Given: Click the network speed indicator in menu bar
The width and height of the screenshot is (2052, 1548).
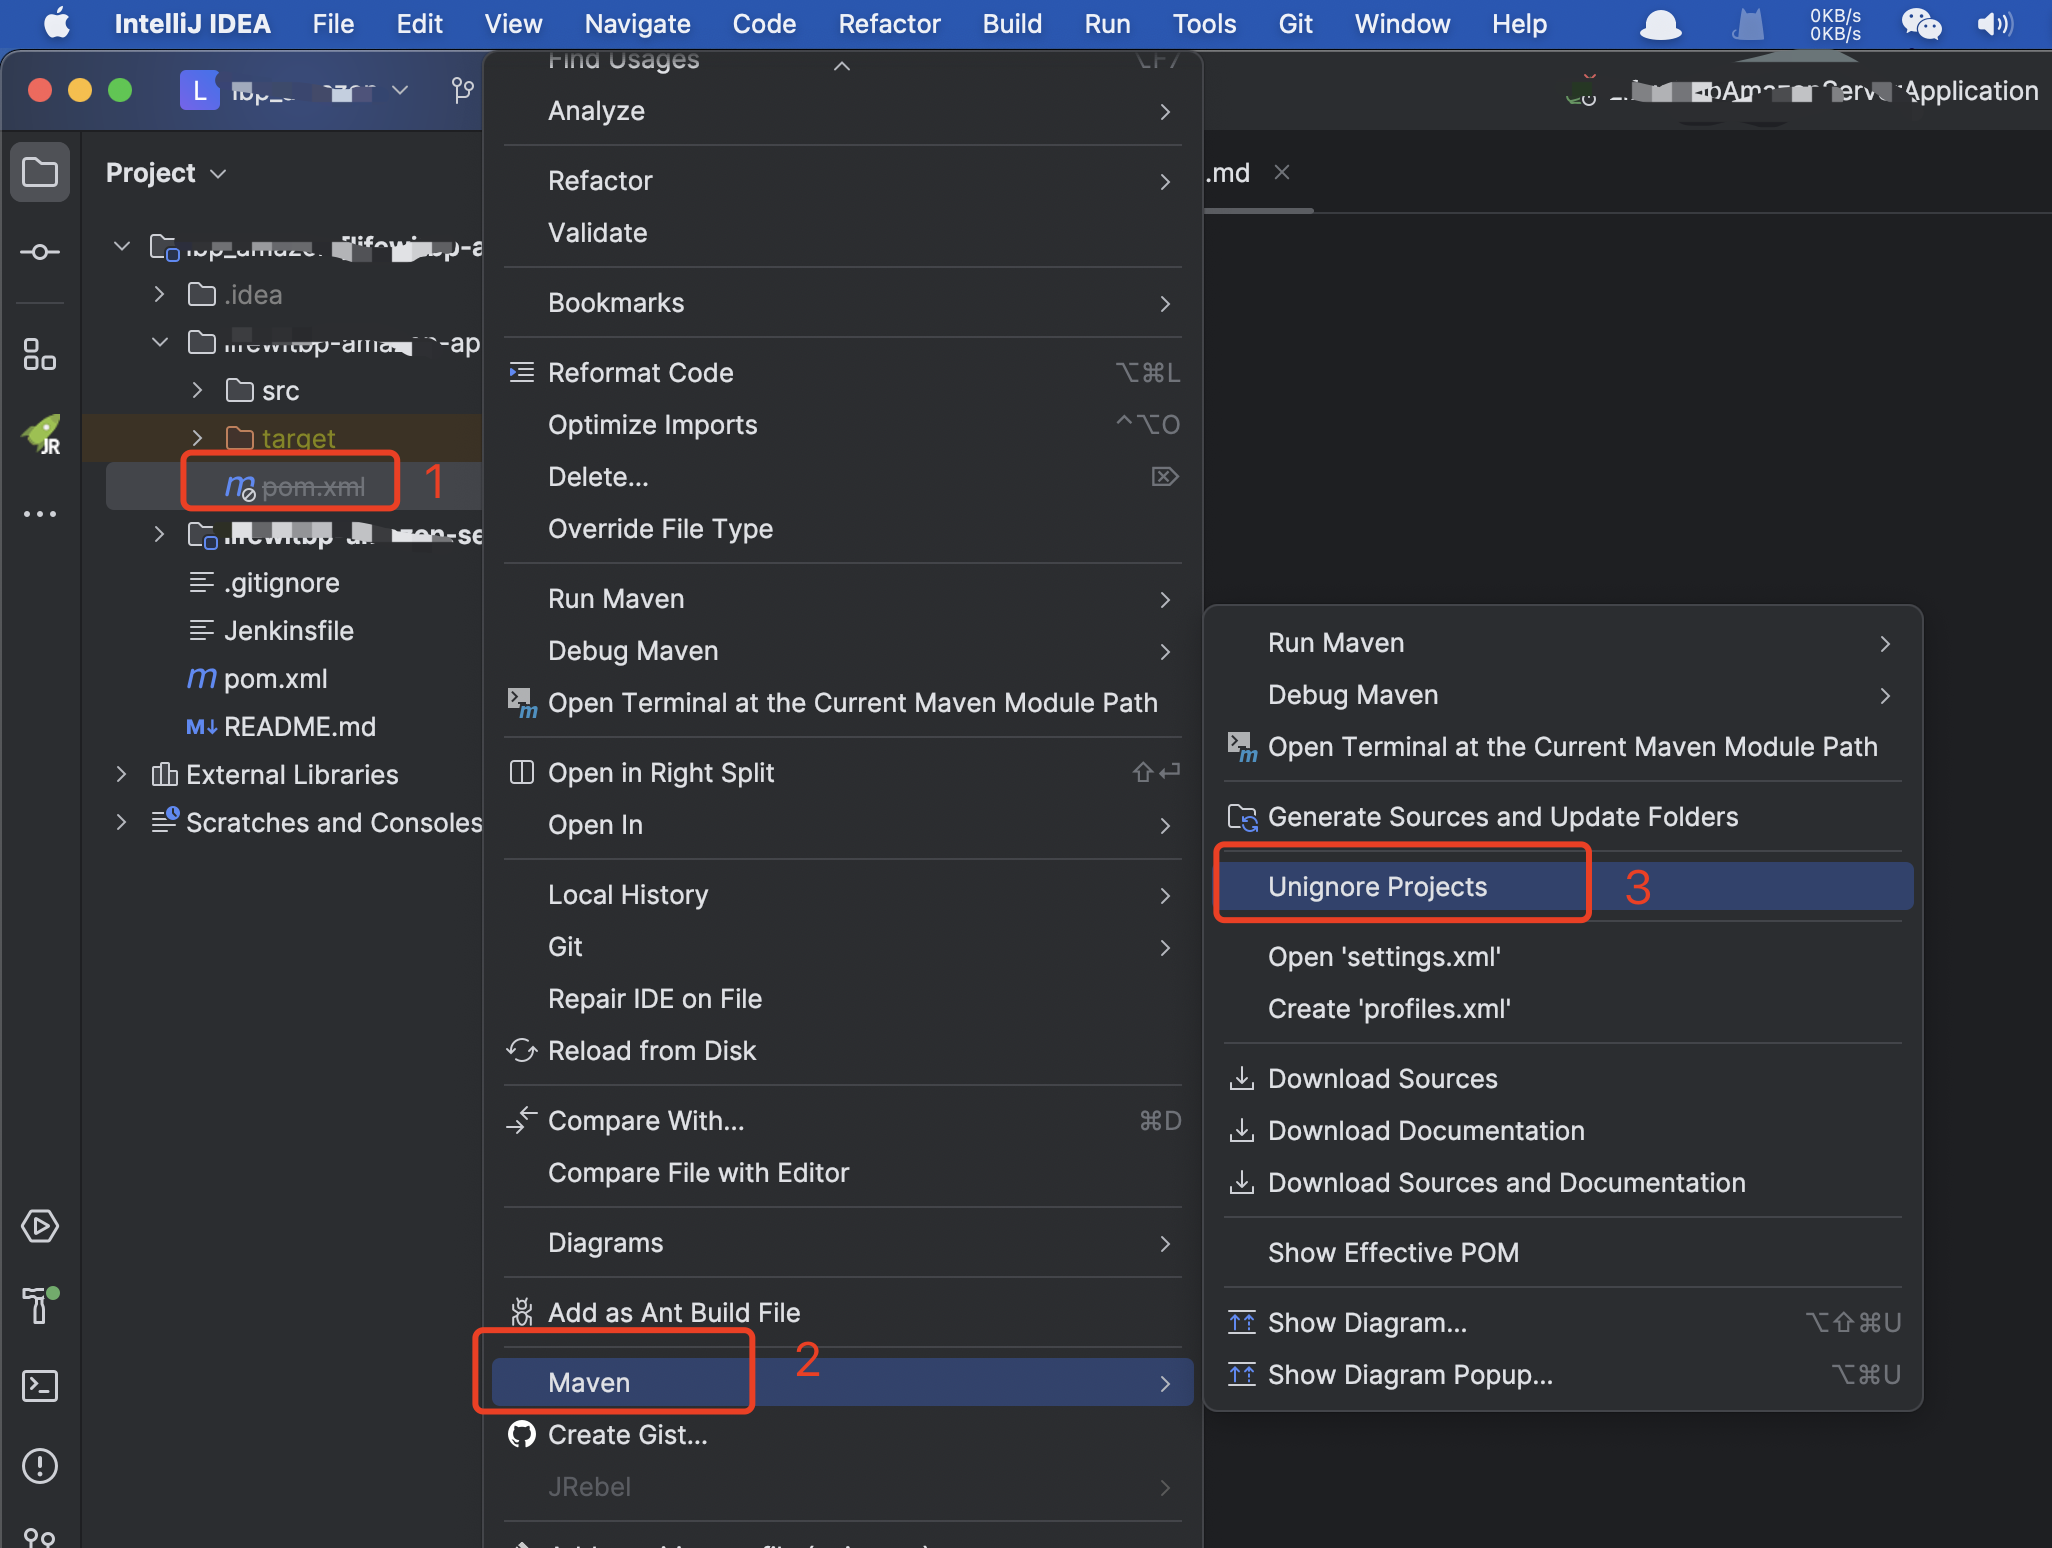Looking at the screenshot, I should [x=1832, y=20].
